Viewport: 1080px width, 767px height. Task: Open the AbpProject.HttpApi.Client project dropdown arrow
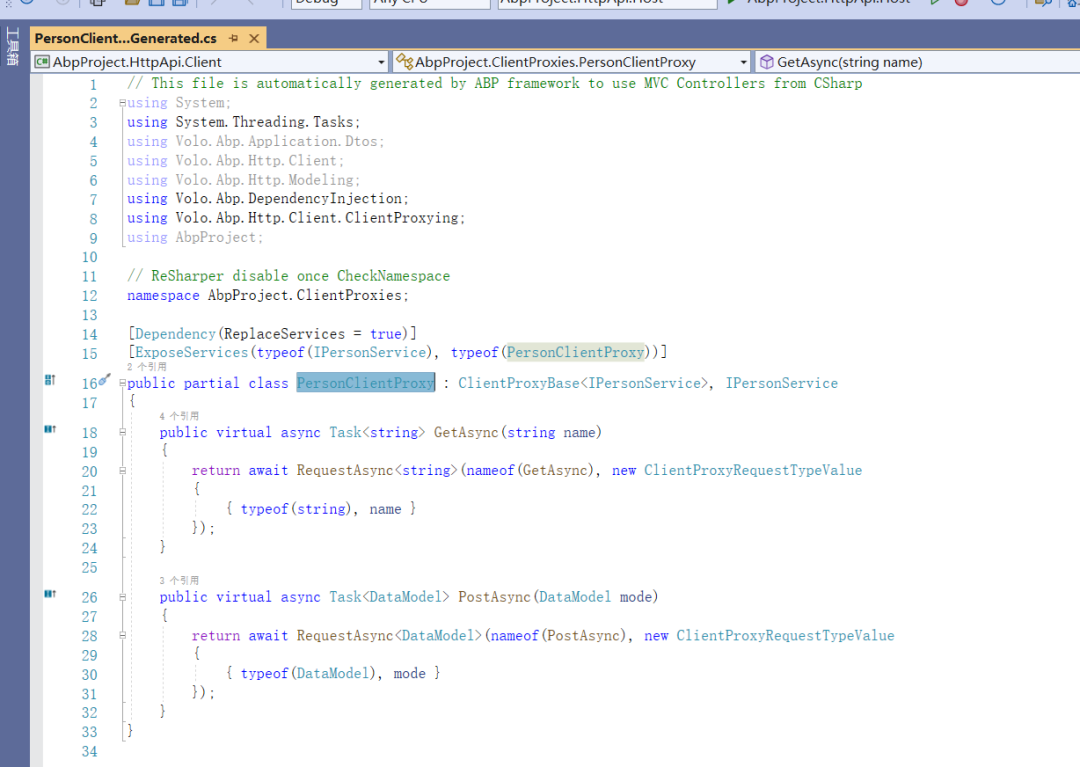pos(381,62)
